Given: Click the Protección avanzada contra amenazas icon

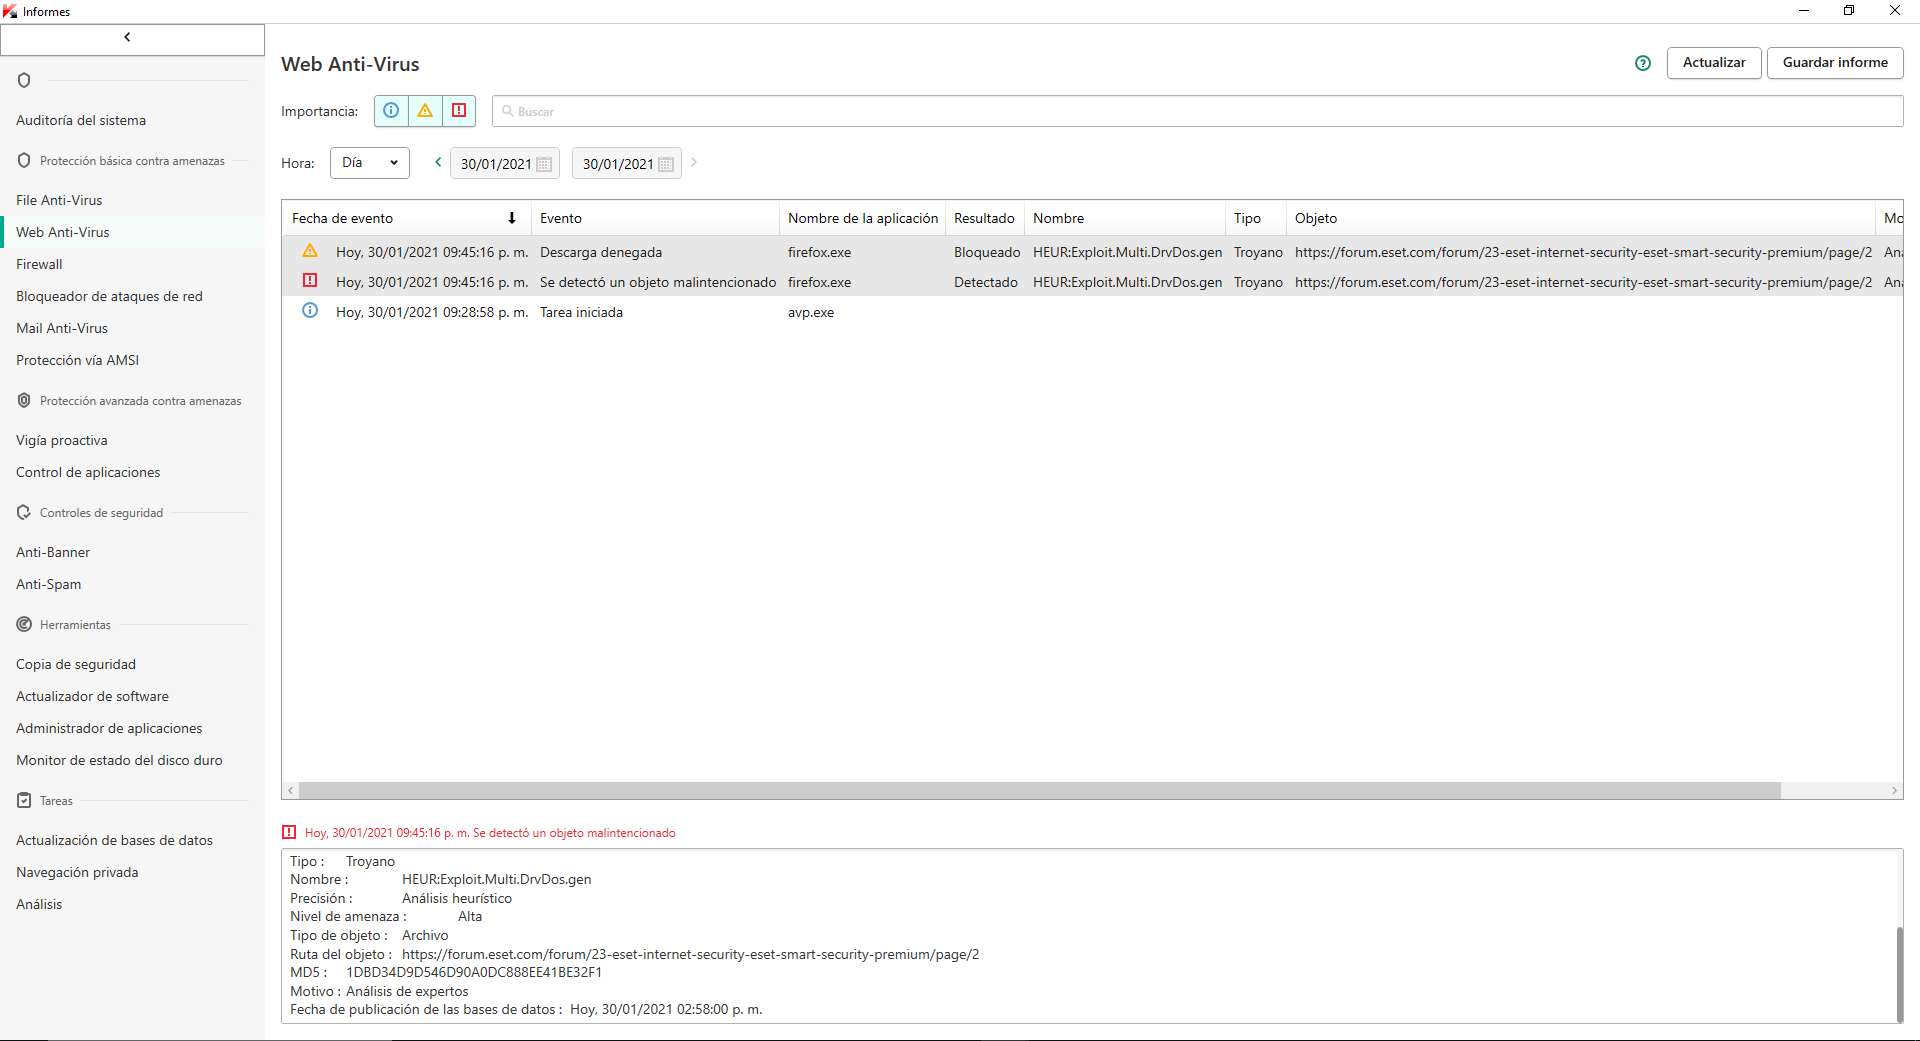Looking at the screenshot, I should (x=24, y=400).
